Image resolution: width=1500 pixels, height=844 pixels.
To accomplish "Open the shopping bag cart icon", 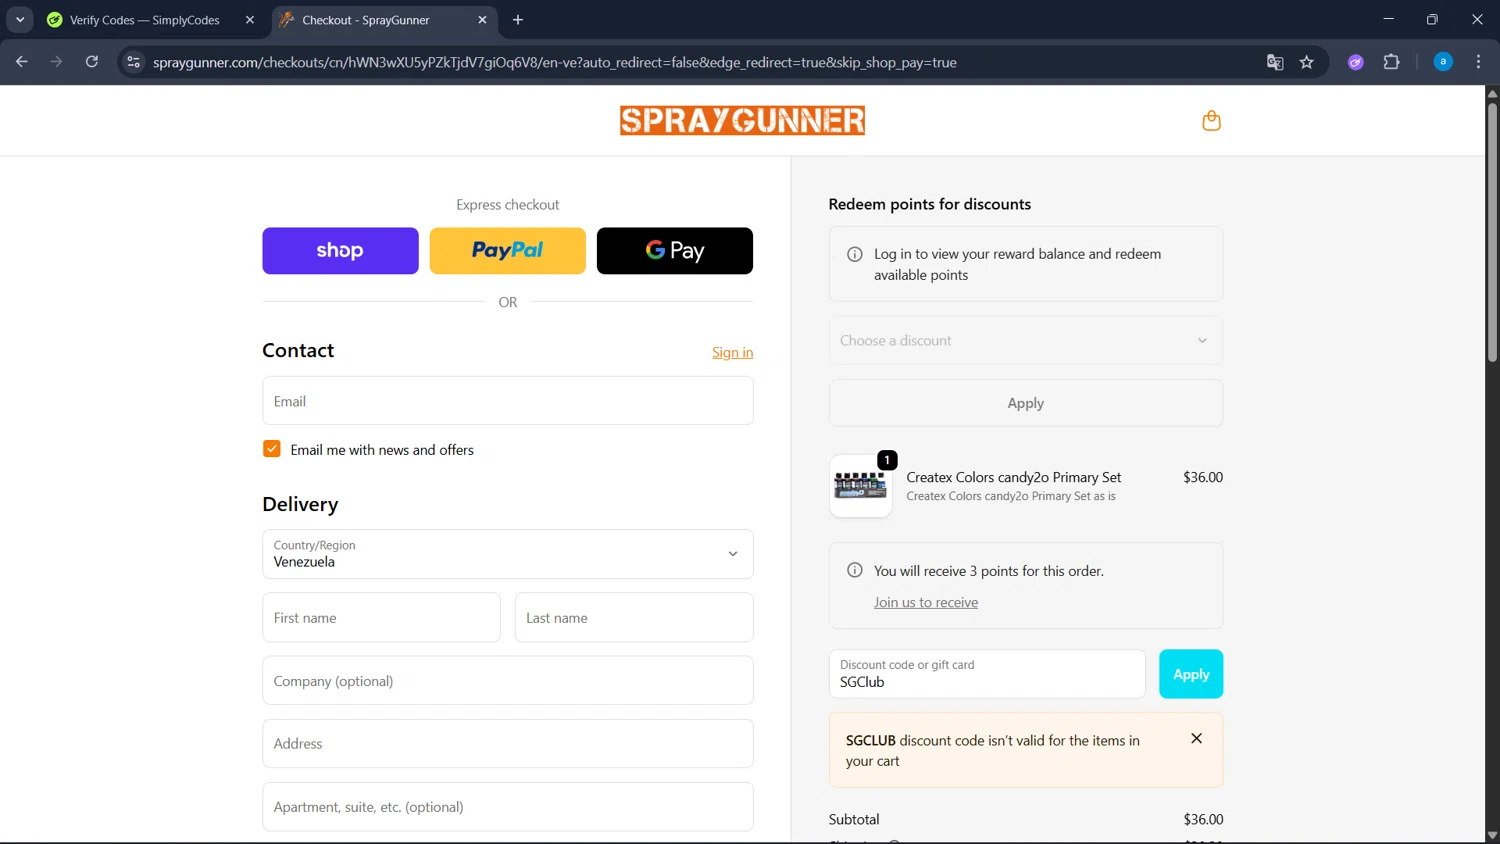I will coord(1211,121).
